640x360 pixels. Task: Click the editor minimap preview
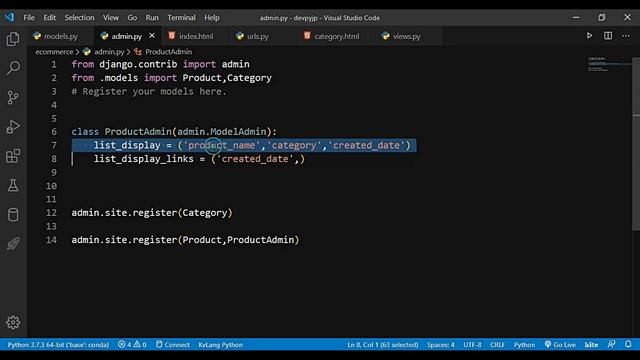608,64
